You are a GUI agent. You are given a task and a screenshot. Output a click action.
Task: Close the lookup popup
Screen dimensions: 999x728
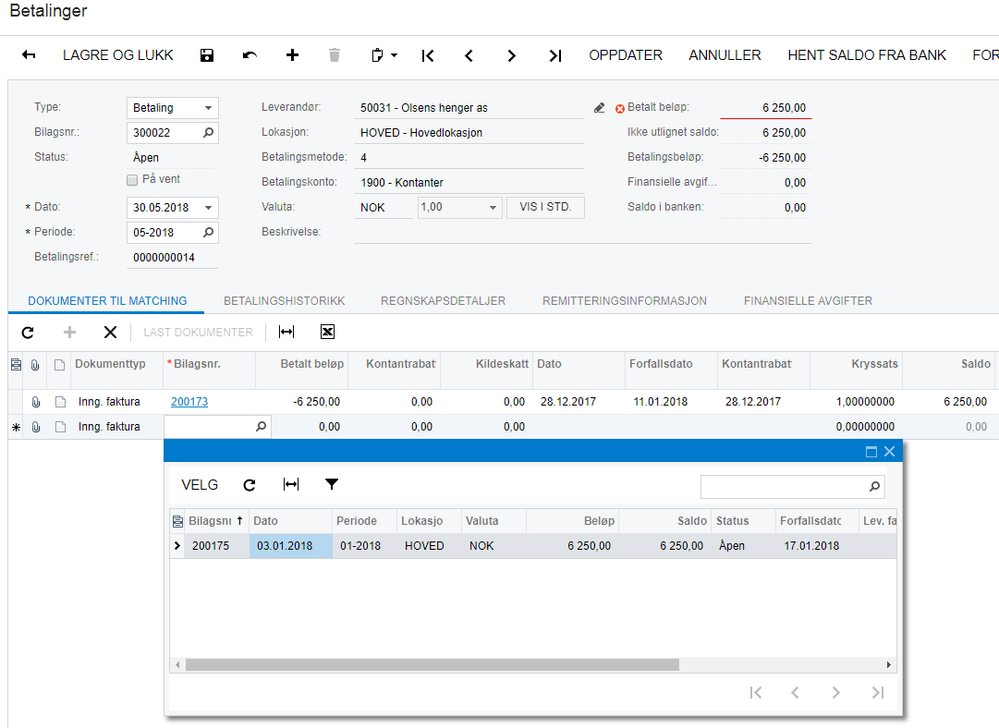(x=889, y=452)
